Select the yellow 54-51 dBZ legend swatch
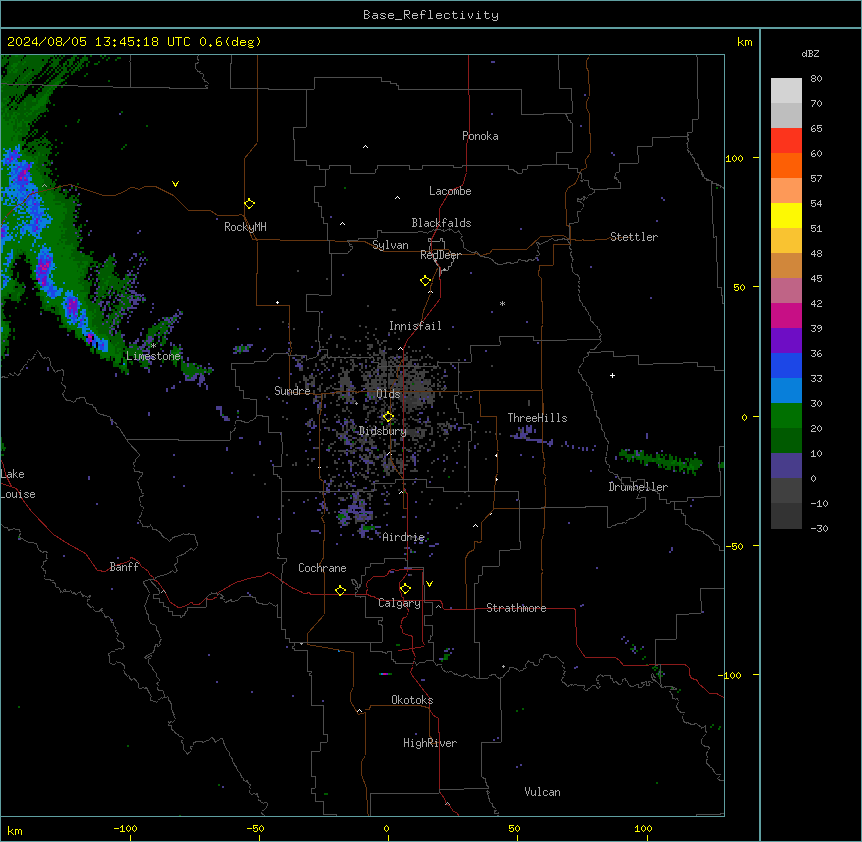Image resolution: width=862 pixels, height=842 pixels. point(786,215)
